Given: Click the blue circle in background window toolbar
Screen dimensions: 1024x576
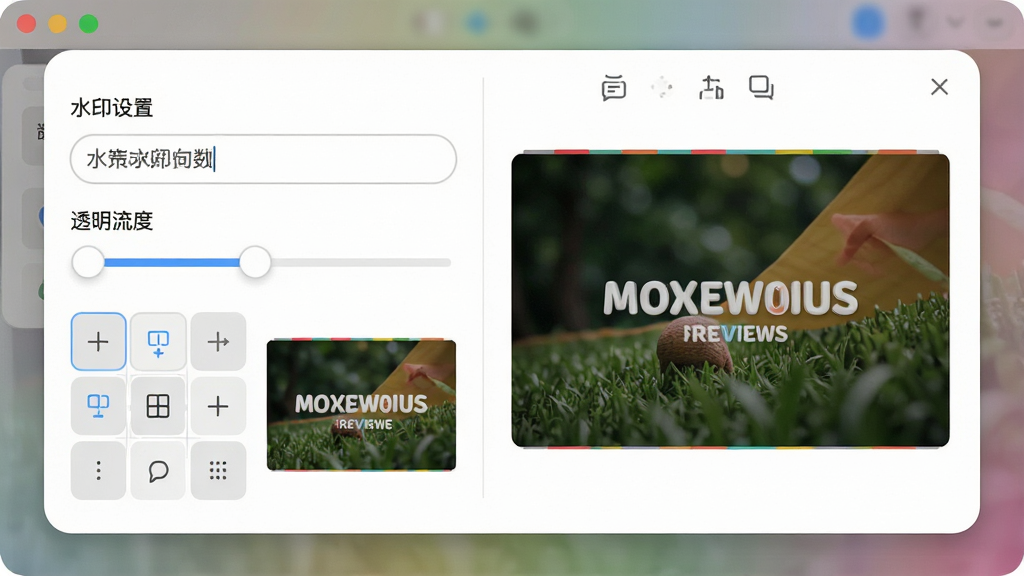Looking at the screenshot, I should (868, 23).
